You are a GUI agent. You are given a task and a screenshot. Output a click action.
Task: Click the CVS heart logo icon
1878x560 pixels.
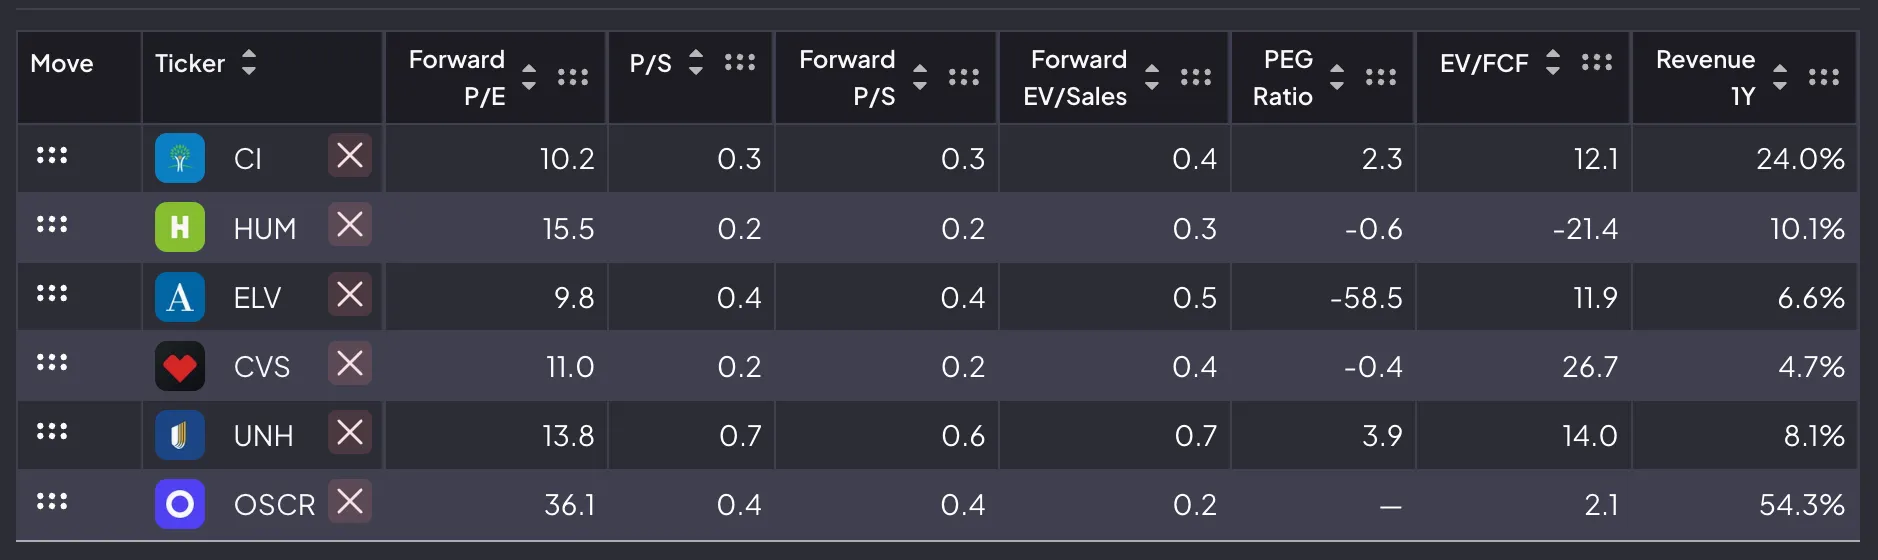(180, 367)
